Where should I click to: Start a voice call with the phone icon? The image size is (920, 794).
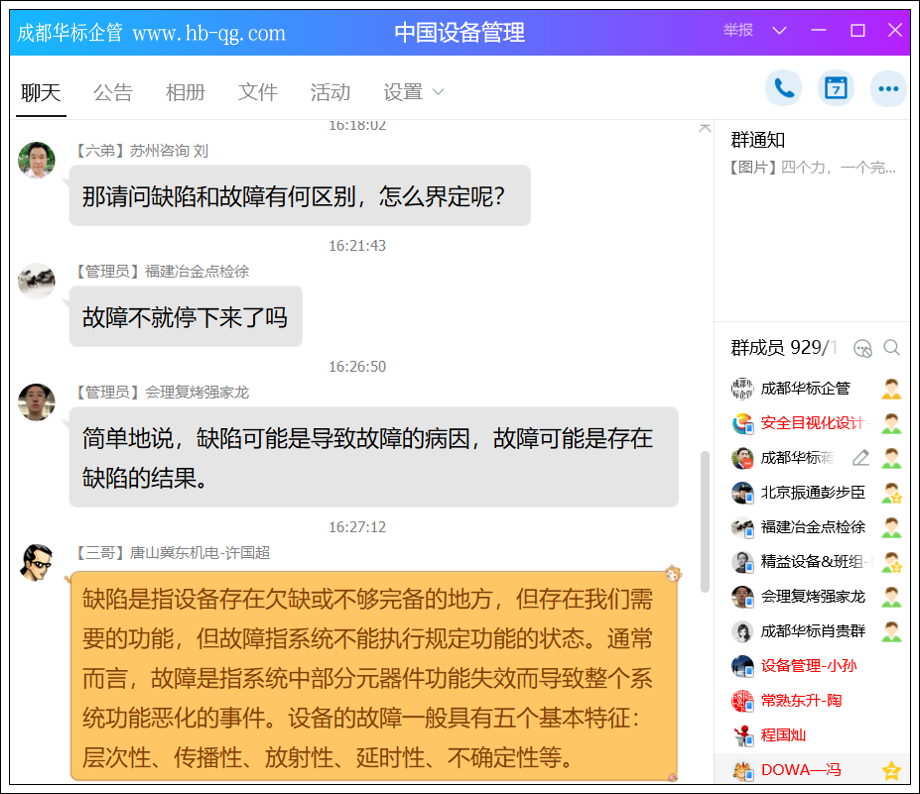(x=784, y=88)
